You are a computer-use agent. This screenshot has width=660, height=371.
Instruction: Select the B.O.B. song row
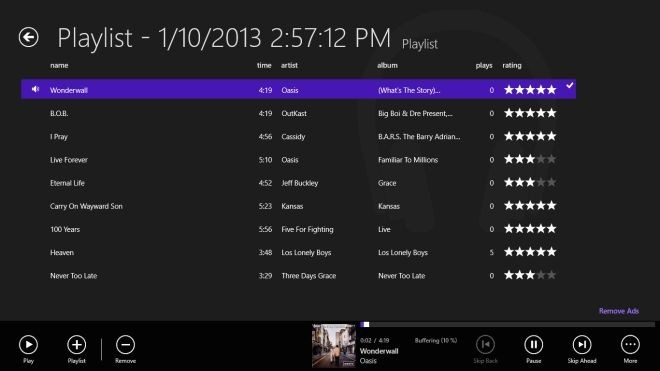coord(298,113)
